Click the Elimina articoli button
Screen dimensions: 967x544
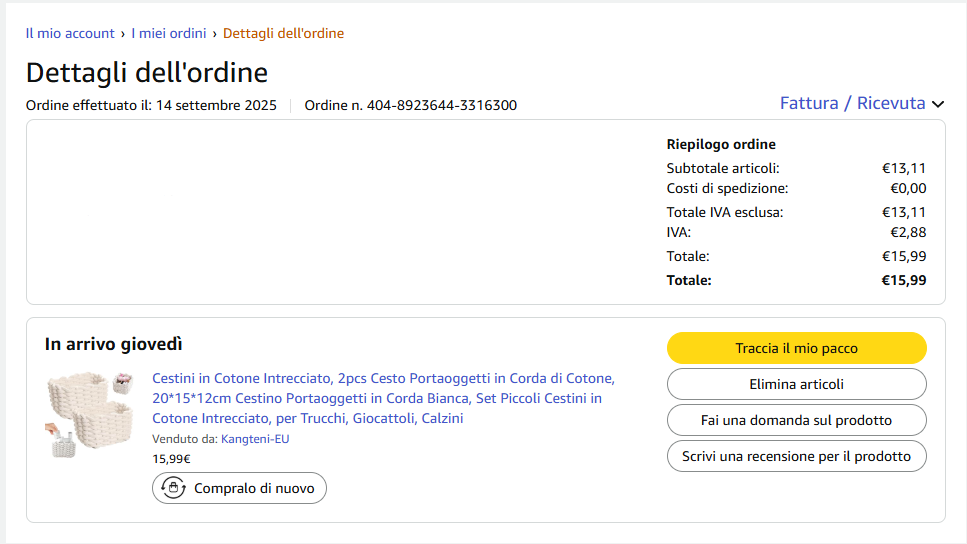[x=796, y=384]
